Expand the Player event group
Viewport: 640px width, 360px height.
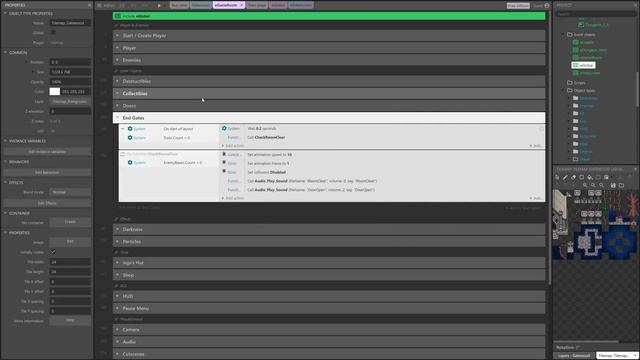(x=117, y=48)
